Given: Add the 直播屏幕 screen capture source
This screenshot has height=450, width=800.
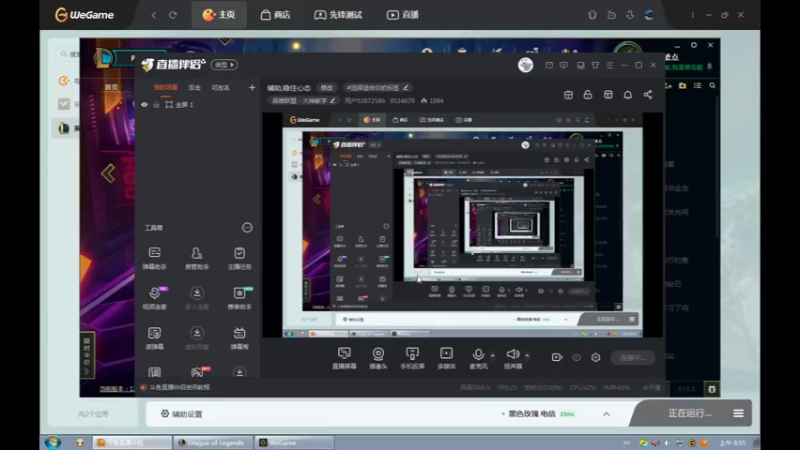Looking at the screenshot, I should tap(344, 358).
